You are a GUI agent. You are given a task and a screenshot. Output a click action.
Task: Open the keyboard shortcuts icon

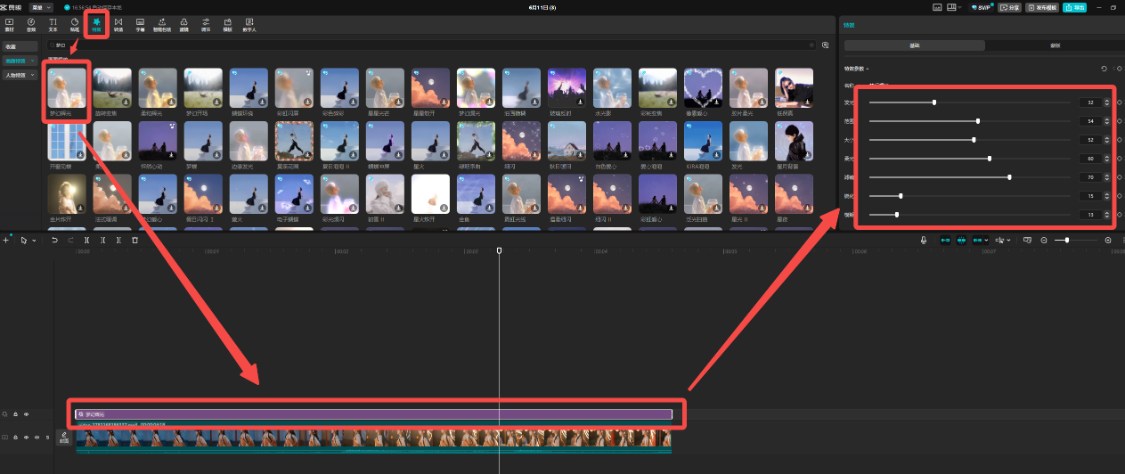[937, 7]
